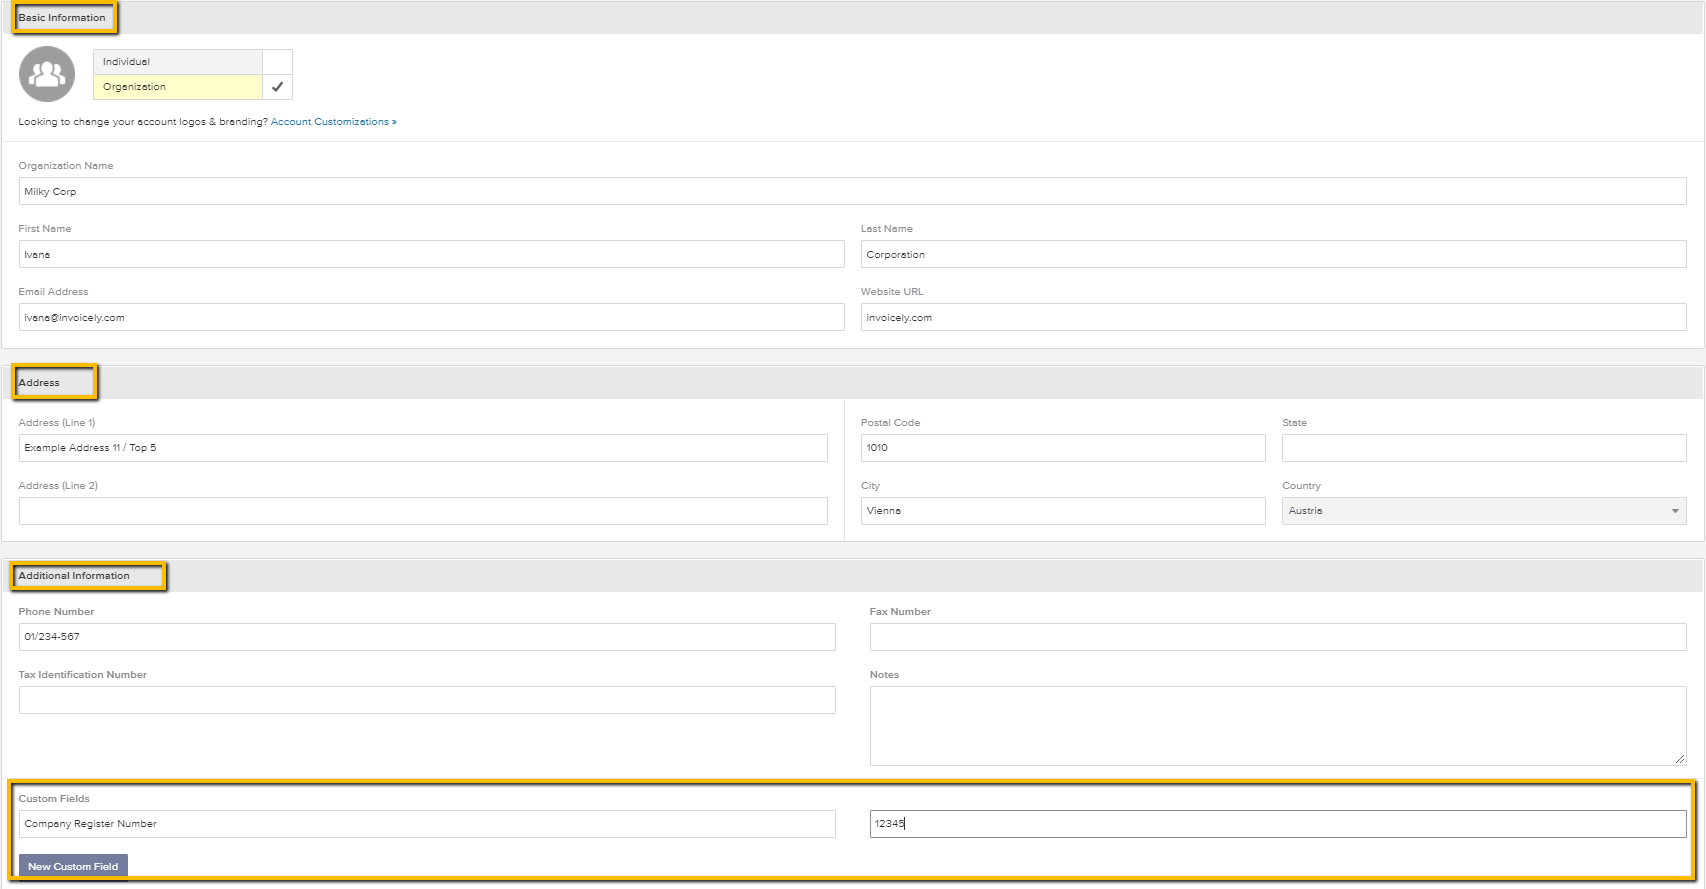This screenshot has height=889, width=1706.
Task: Click the Email Address field
Action: point(431,317)
